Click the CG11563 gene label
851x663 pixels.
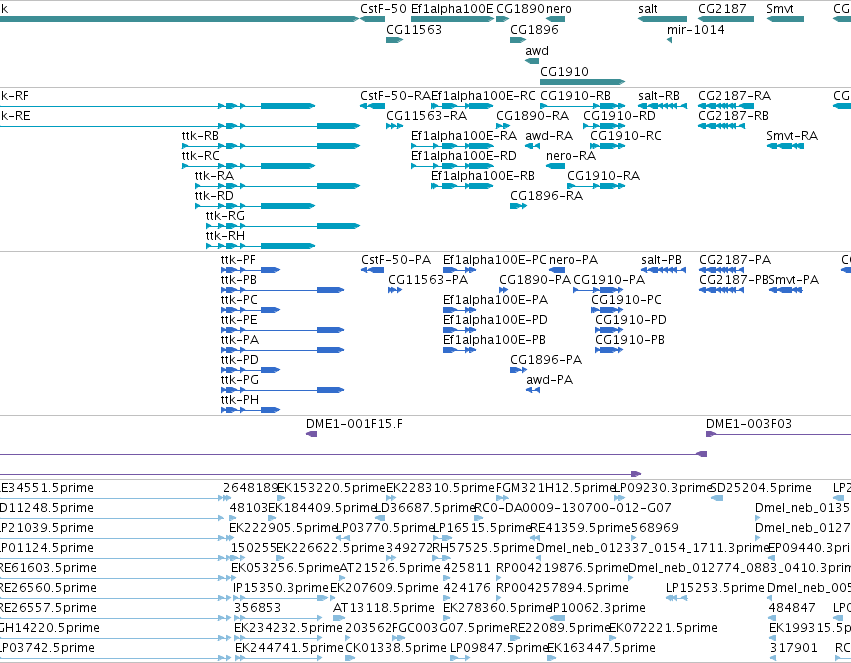coord(414,29)
